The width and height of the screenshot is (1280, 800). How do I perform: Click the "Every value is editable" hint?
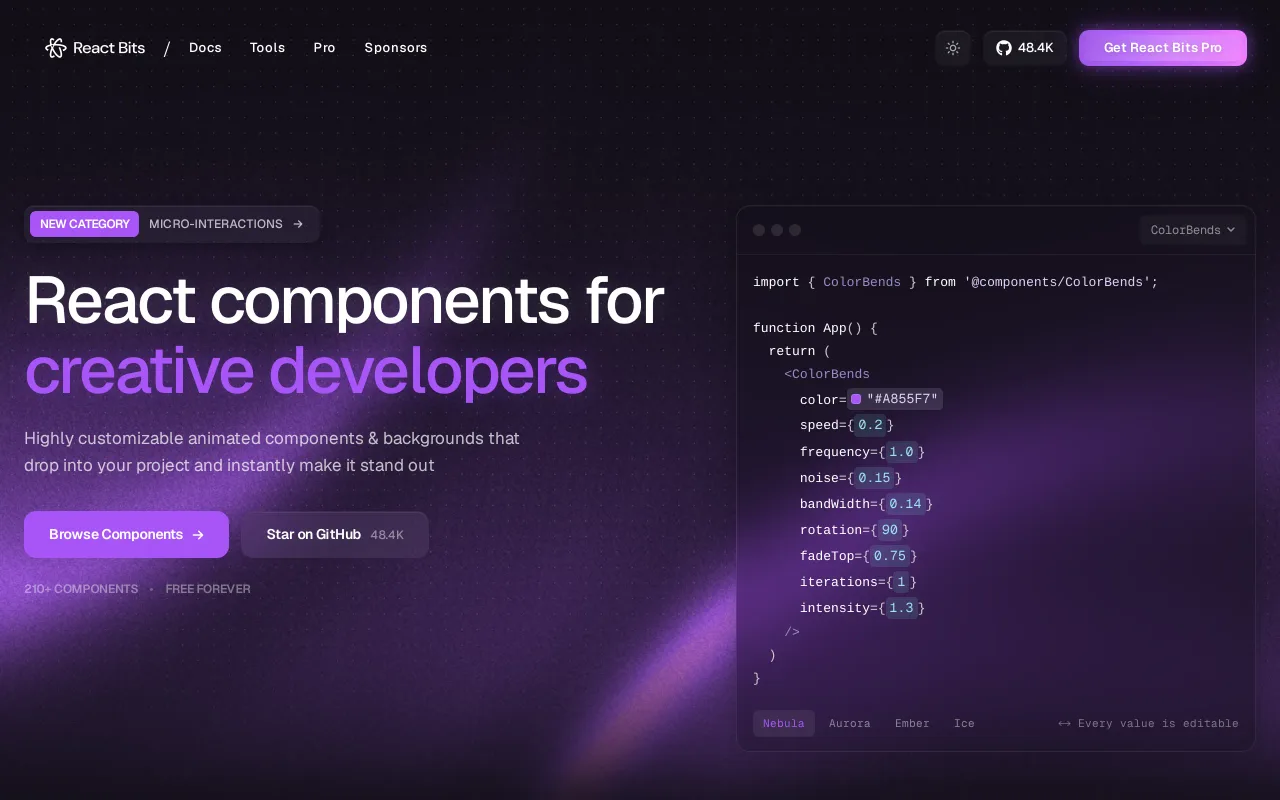pyautogui.click(x=1158, y=723)
